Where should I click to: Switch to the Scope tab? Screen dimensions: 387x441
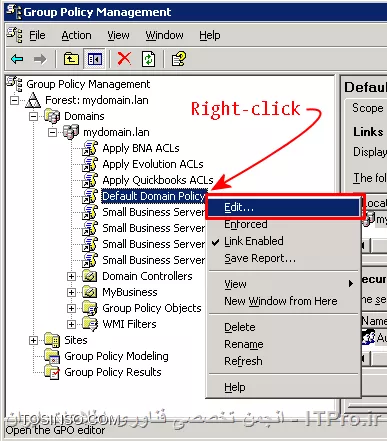(x=368, y=108)
